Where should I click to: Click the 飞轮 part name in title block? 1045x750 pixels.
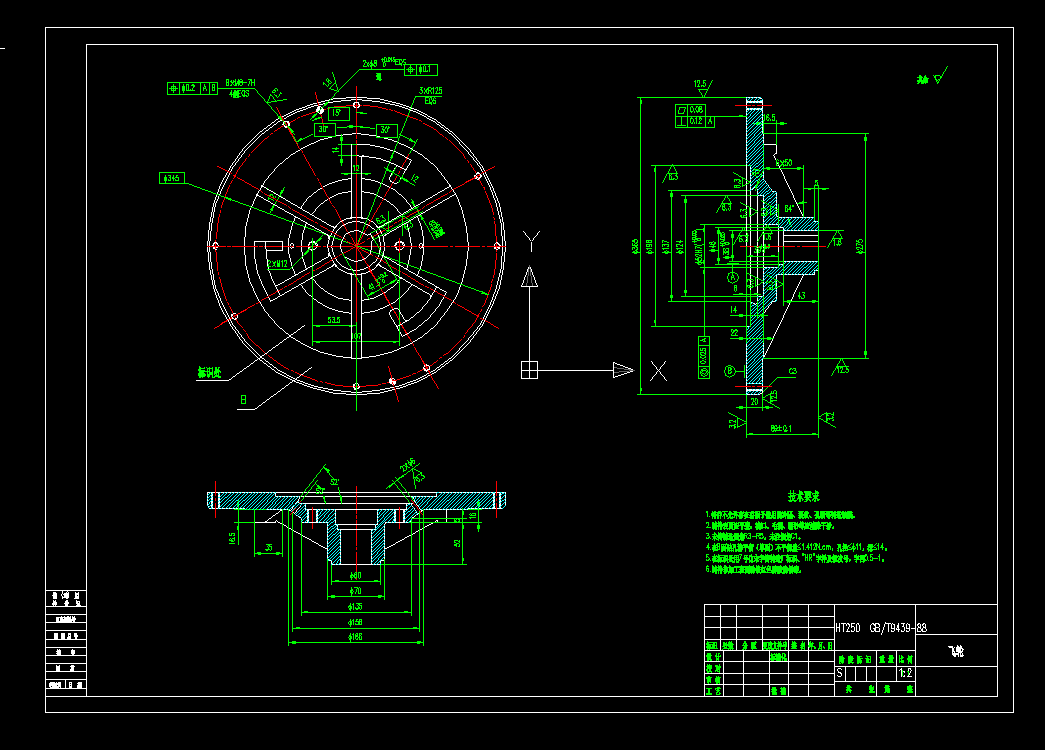pos(957,650)
